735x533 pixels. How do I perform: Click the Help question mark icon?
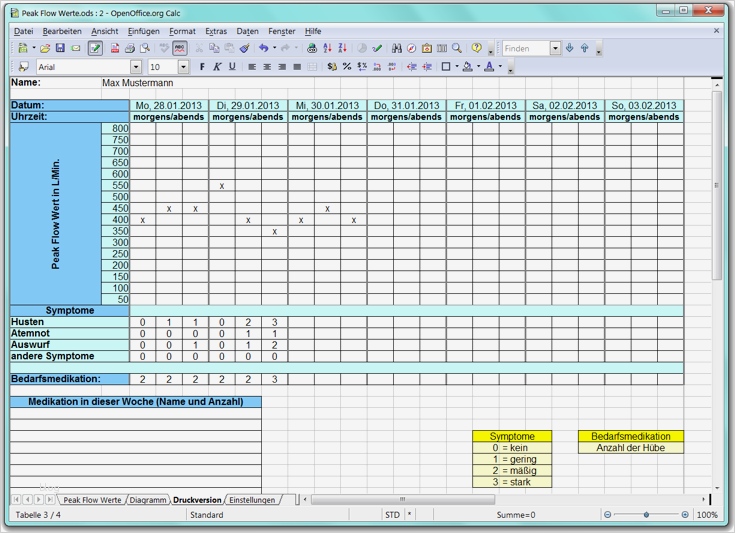coord(477,48)
